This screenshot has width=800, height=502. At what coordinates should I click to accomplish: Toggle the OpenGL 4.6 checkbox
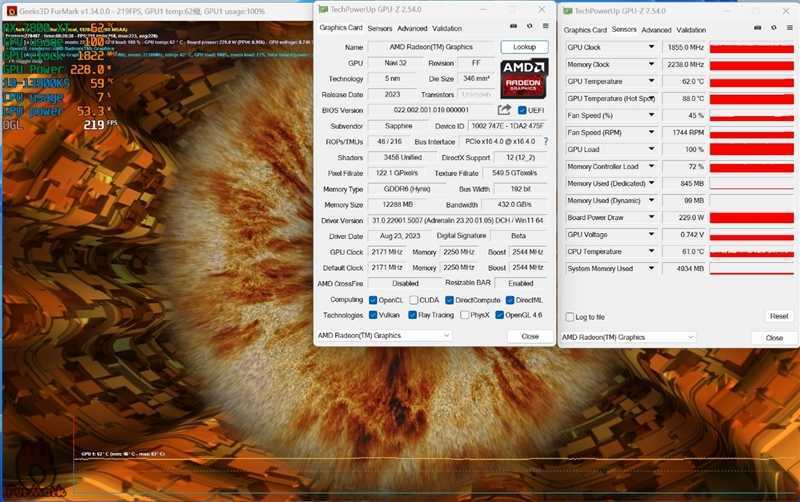(499, 315)
